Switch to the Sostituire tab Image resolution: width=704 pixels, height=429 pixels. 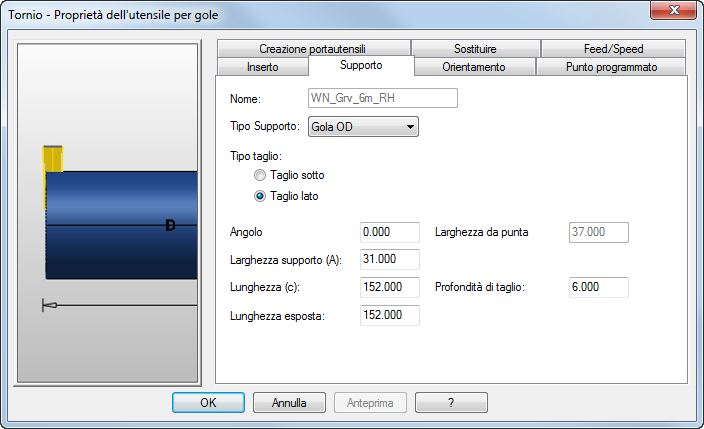tap(475, 49)
